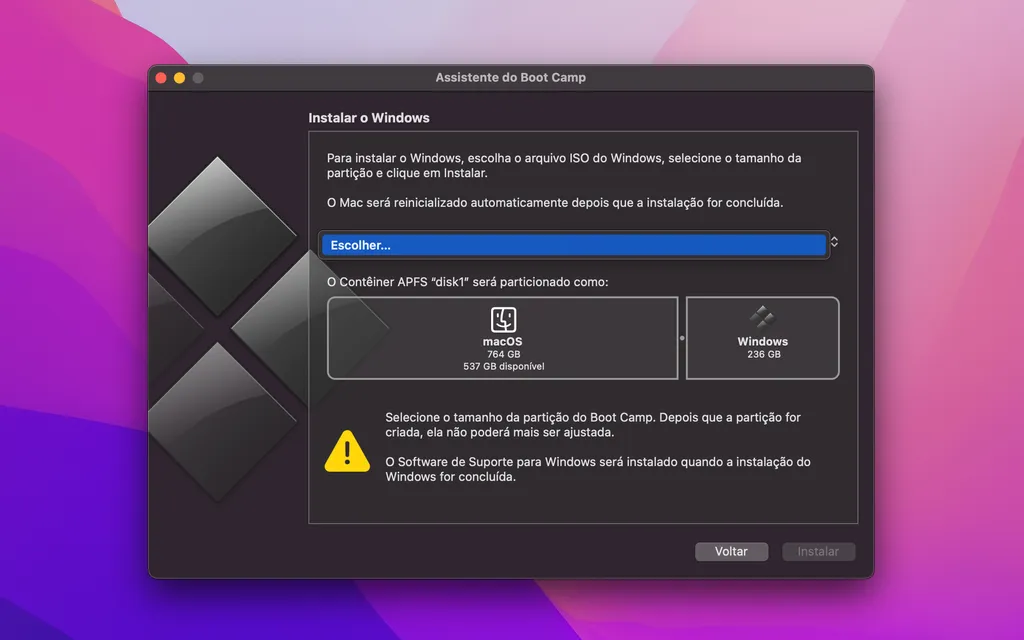Click the dropdown stepper arrows beside Escolher
Viewport: 1024px width, 640px height.
pos(834,242)
